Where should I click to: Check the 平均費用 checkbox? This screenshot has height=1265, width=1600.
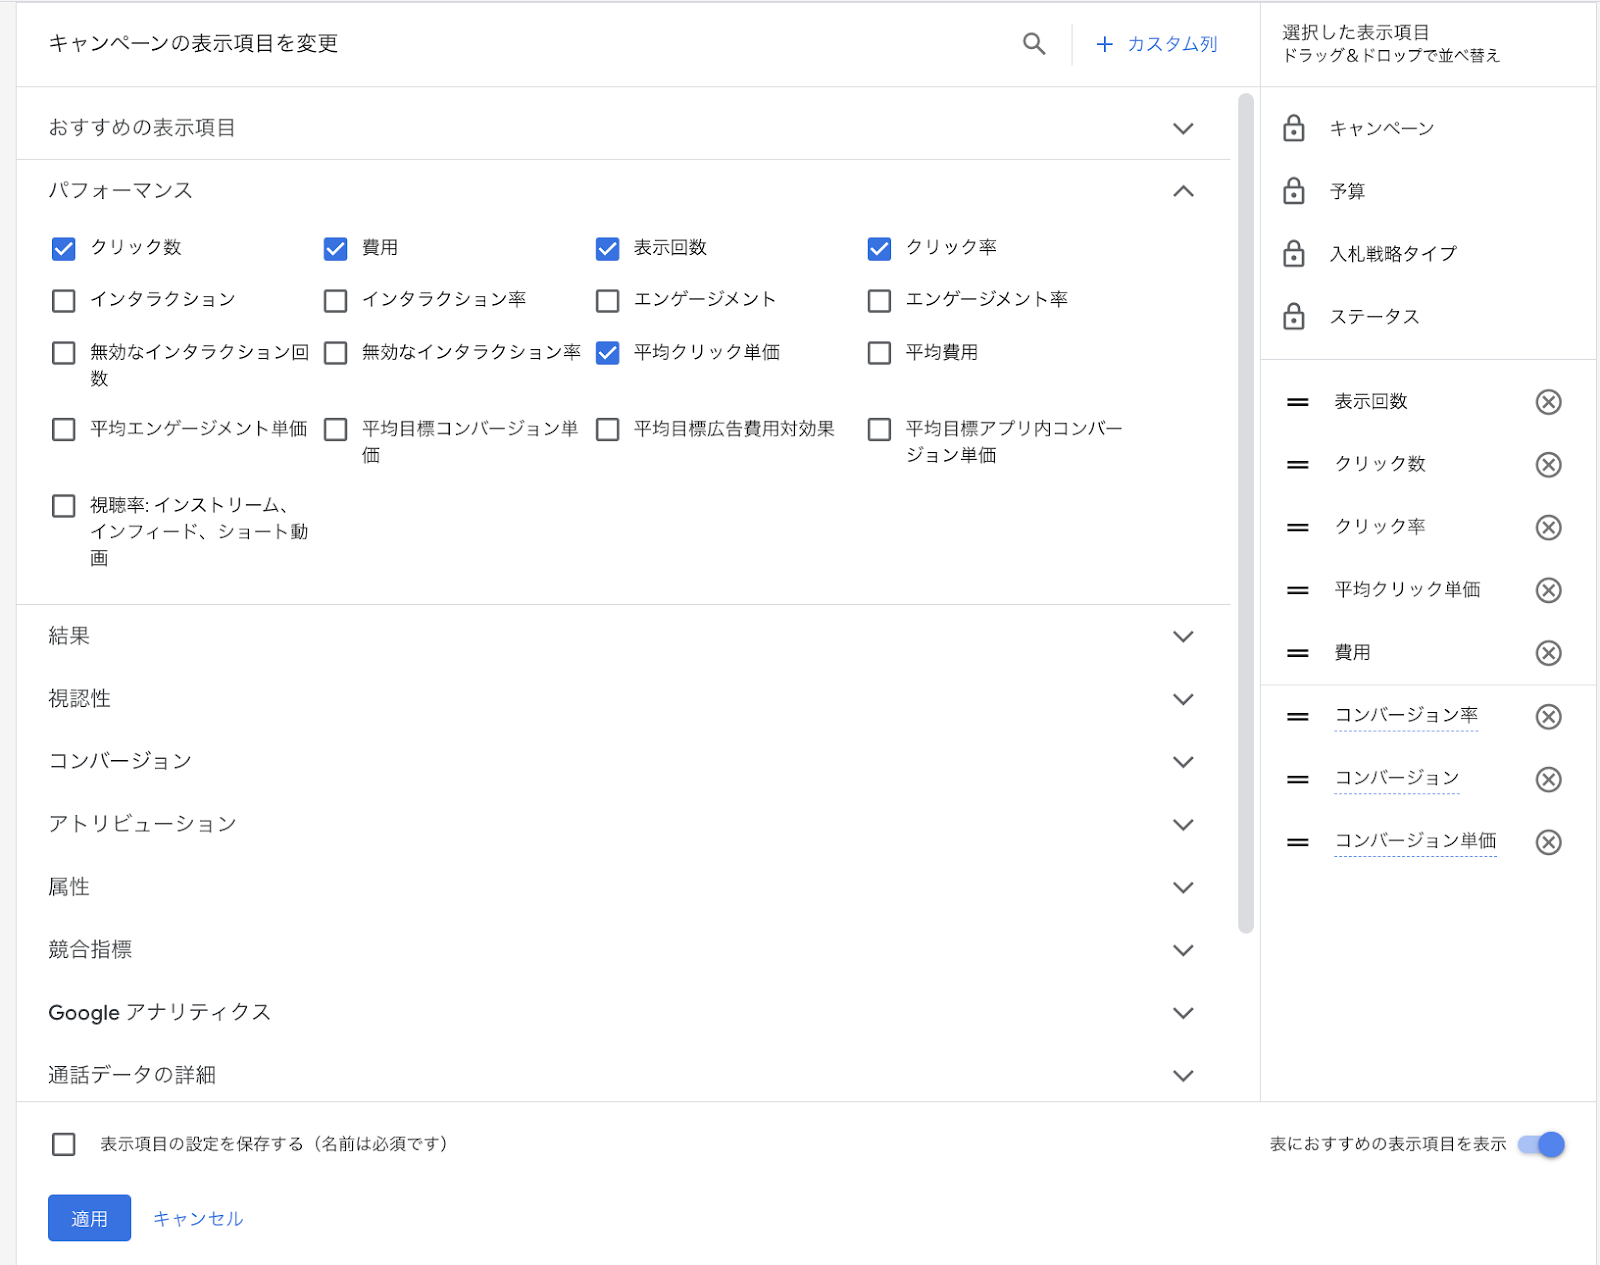coord(879,352)
